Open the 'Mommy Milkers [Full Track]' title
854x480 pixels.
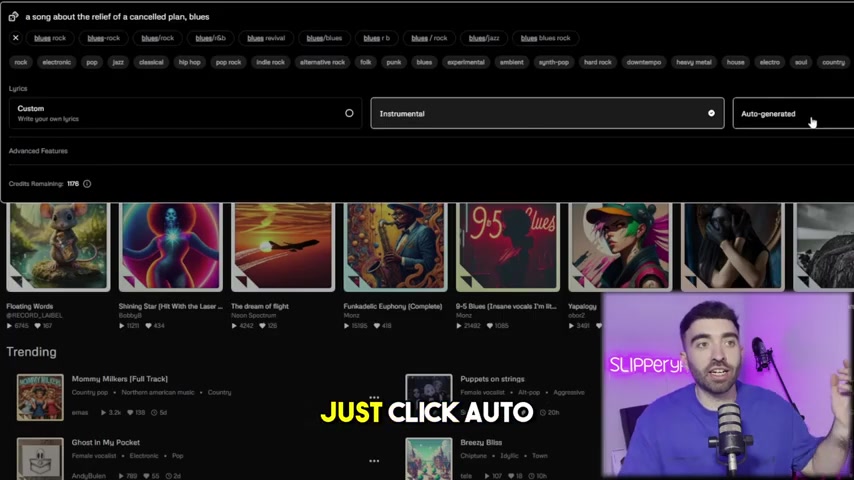click(120, 379)
